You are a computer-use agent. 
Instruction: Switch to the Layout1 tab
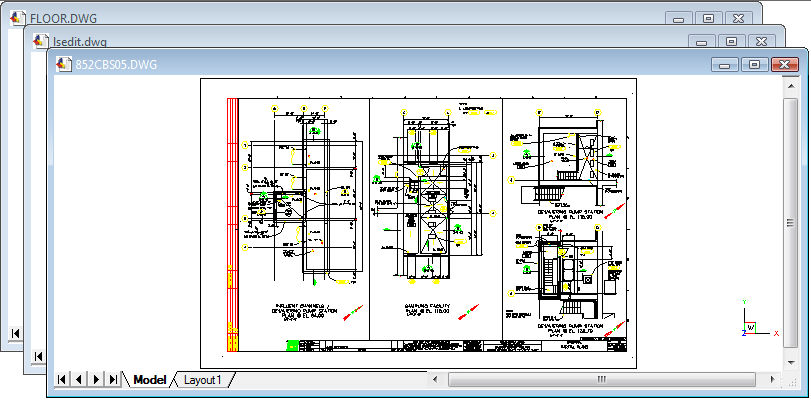coord(203,380)
